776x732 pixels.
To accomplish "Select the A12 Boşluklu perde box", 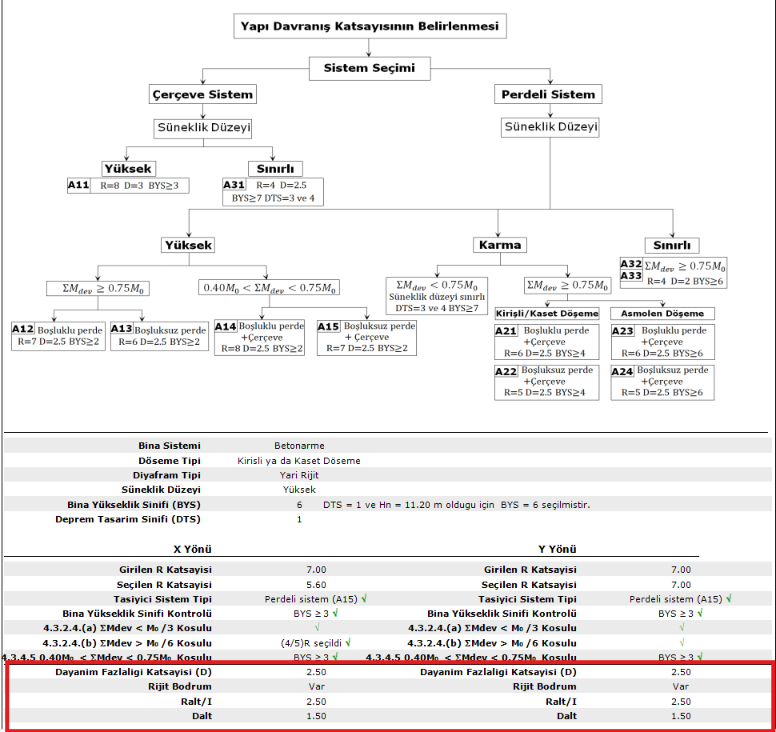I will [58, 336].
